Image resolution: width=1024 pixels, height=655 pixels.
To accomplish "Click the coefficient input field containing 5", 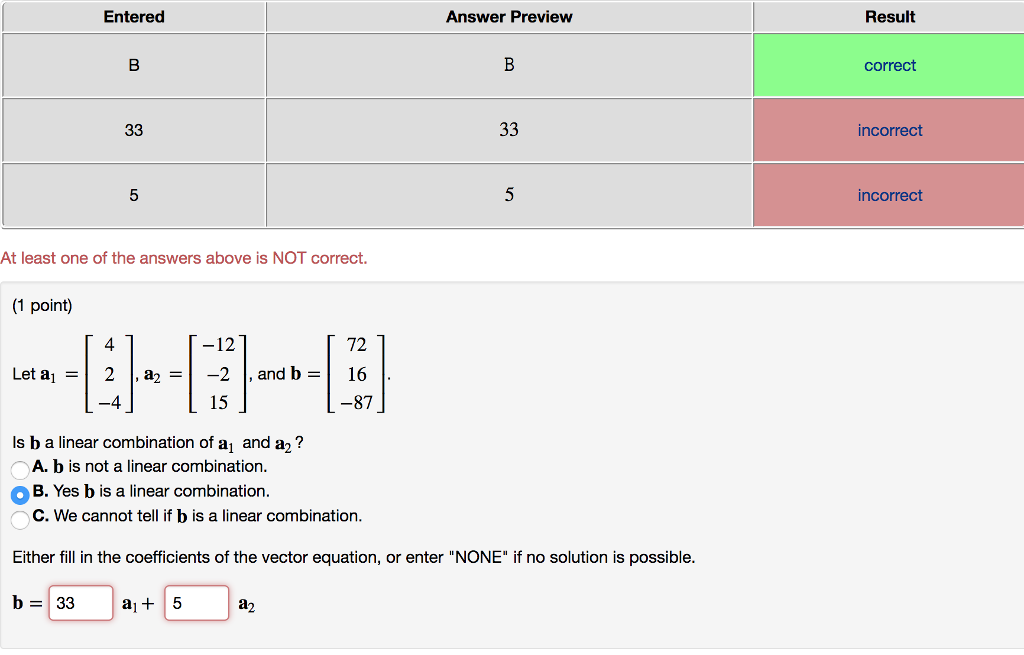I will click(196, 602).
